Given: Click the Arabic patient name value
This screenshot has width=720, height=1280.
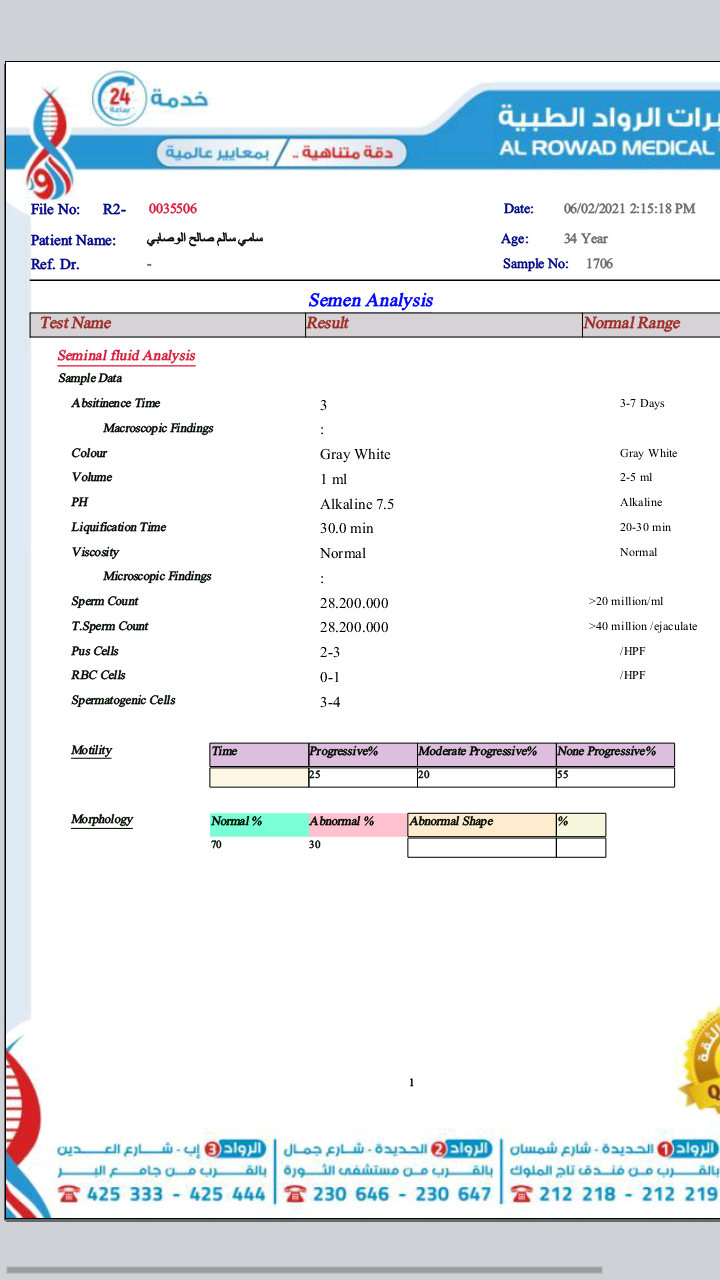Looking at the screenshot, I should (205, 239).
